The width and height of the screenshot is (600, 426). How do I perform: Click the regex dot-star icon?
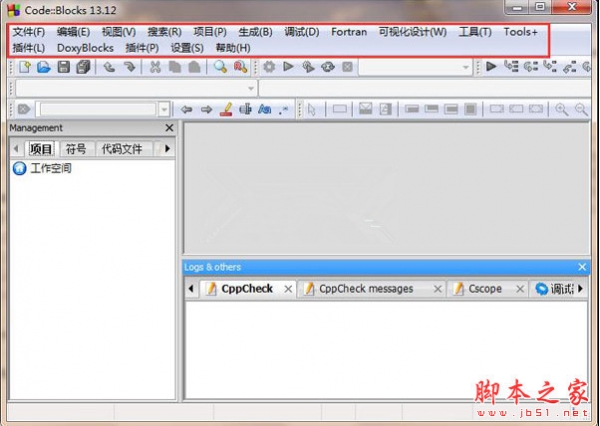284,110
